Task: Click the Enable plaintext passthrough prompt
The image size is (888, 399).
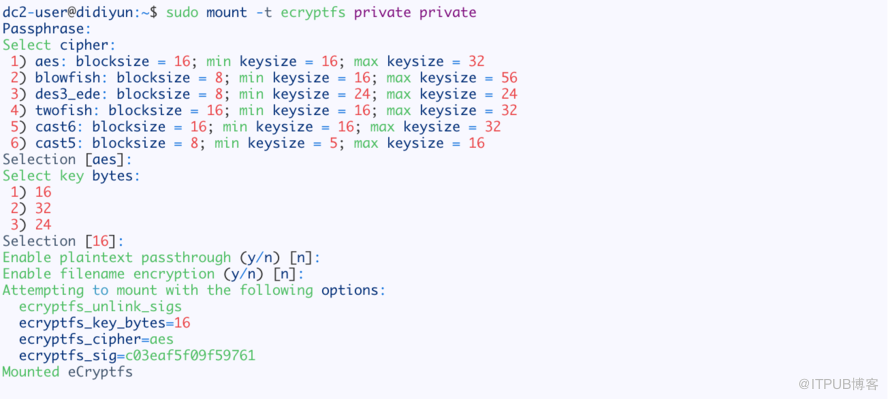Action: click(x=161, y=258)
